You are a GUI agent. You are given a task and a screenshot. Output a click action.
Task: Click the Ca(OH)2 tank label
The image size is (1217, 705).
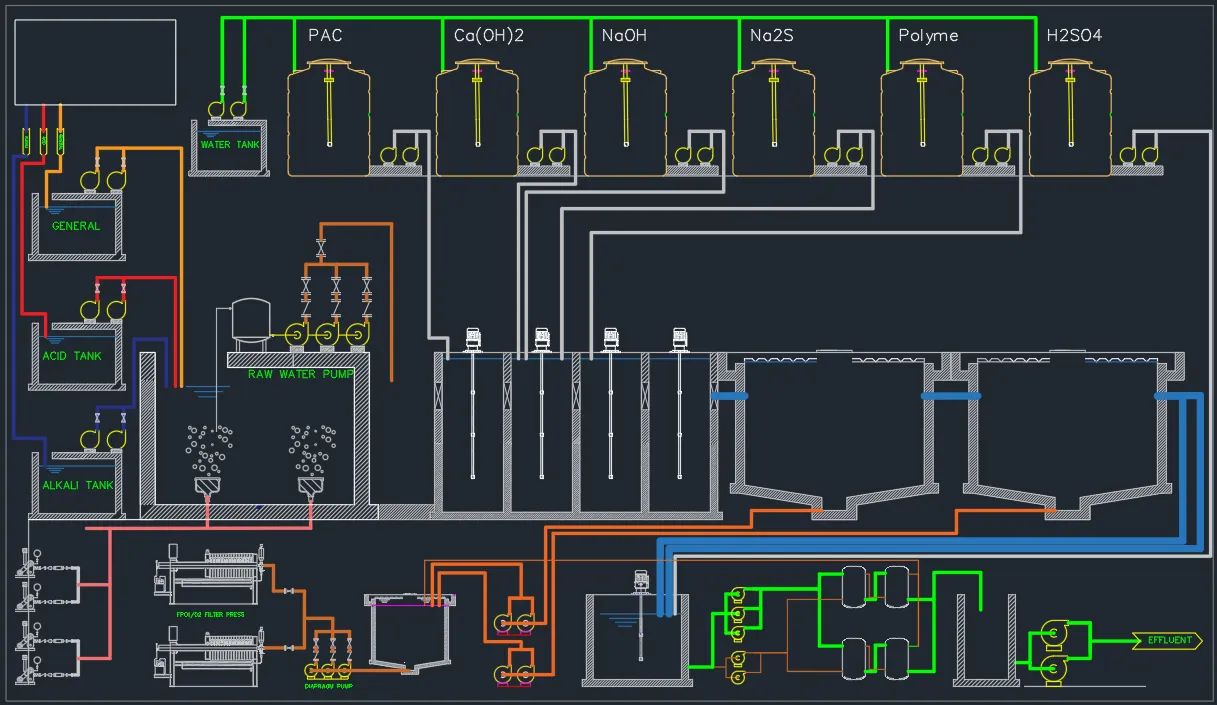[489, 36]
